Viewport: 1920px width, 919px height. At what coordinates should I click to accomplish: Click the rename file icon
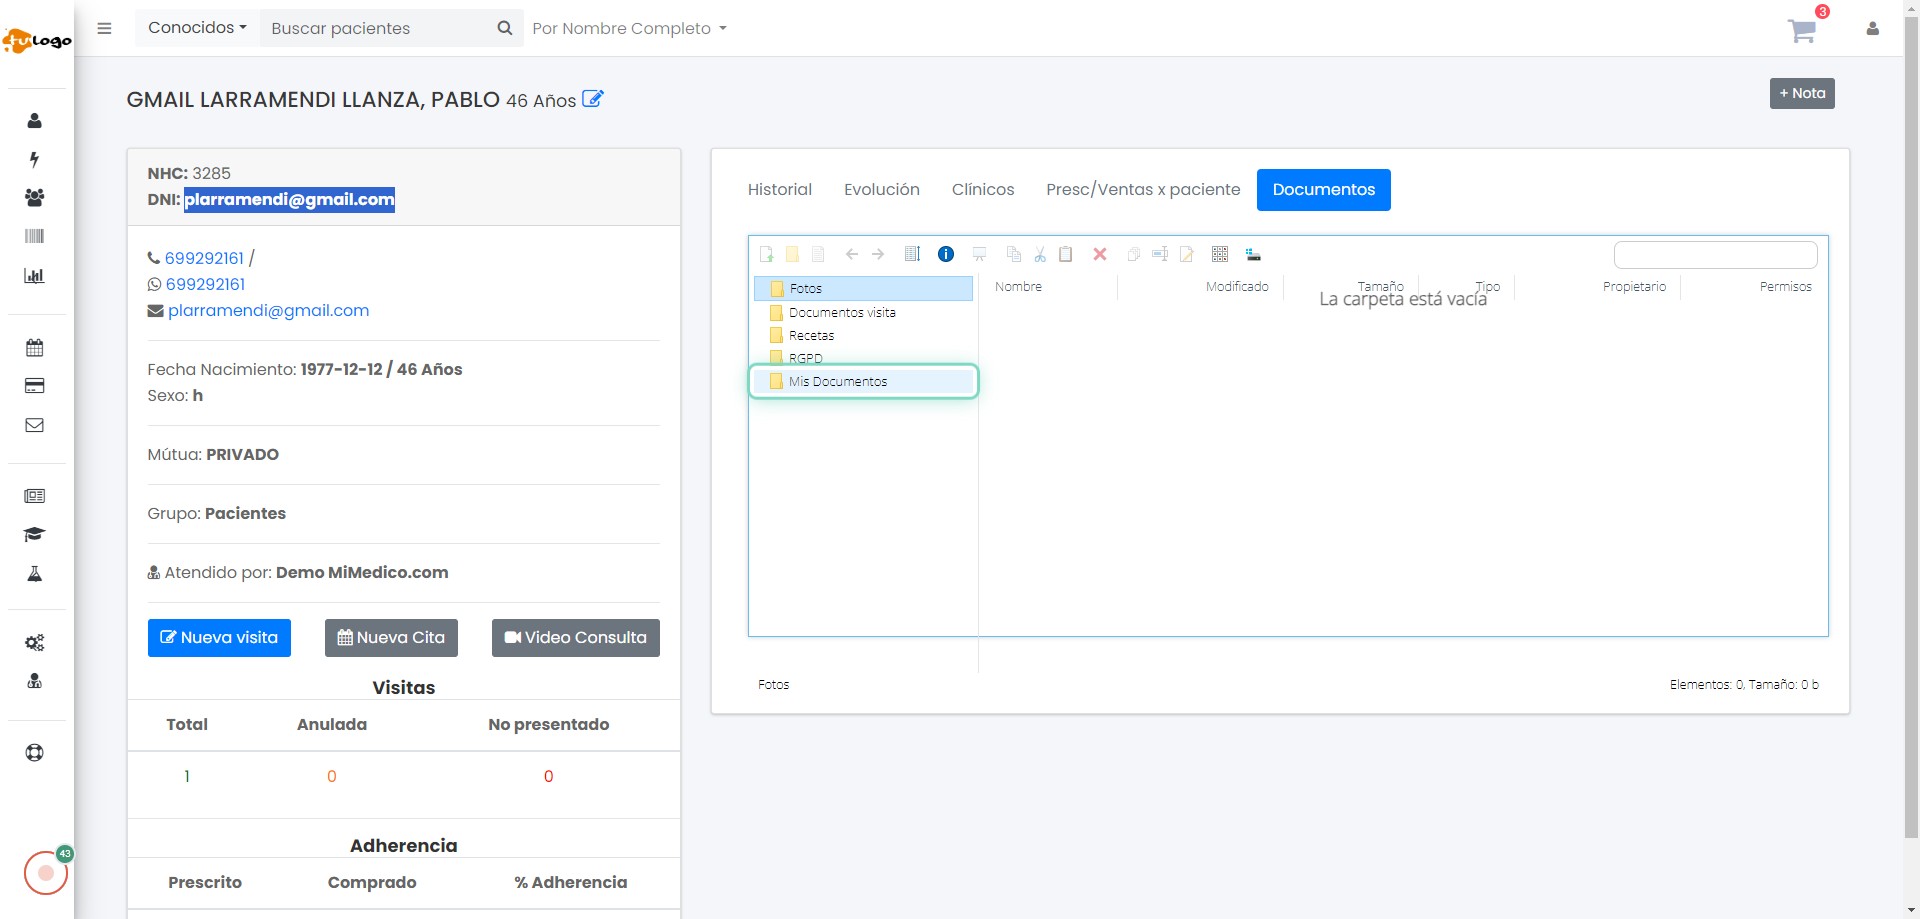[x=1160, y=254]
